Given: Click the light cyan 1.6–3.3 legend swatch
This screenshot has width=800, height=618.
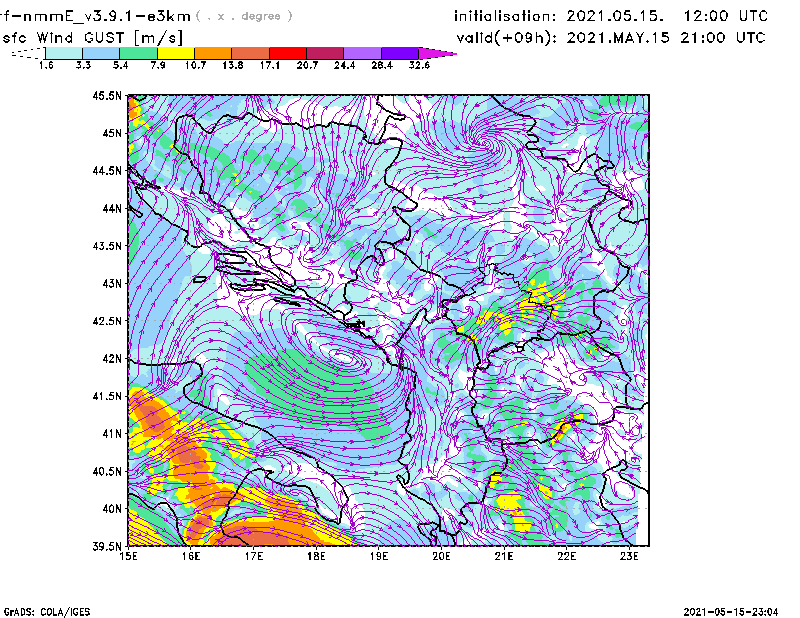Looking at the screenshot, I should (x=64, y=53).
